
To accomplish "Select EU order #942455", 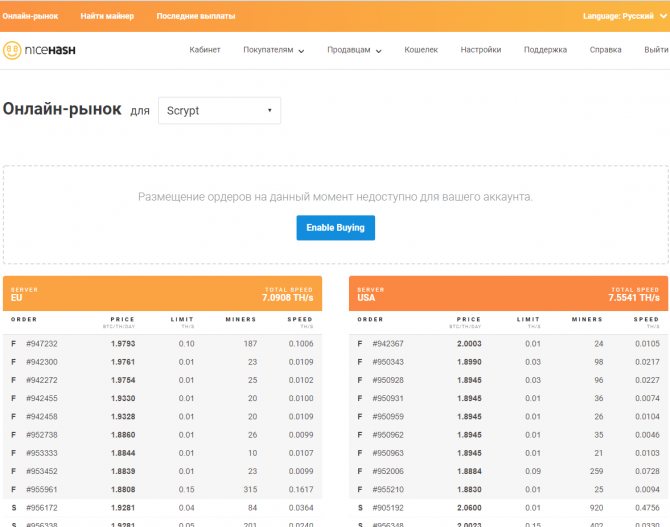I will tap(162, 398).
